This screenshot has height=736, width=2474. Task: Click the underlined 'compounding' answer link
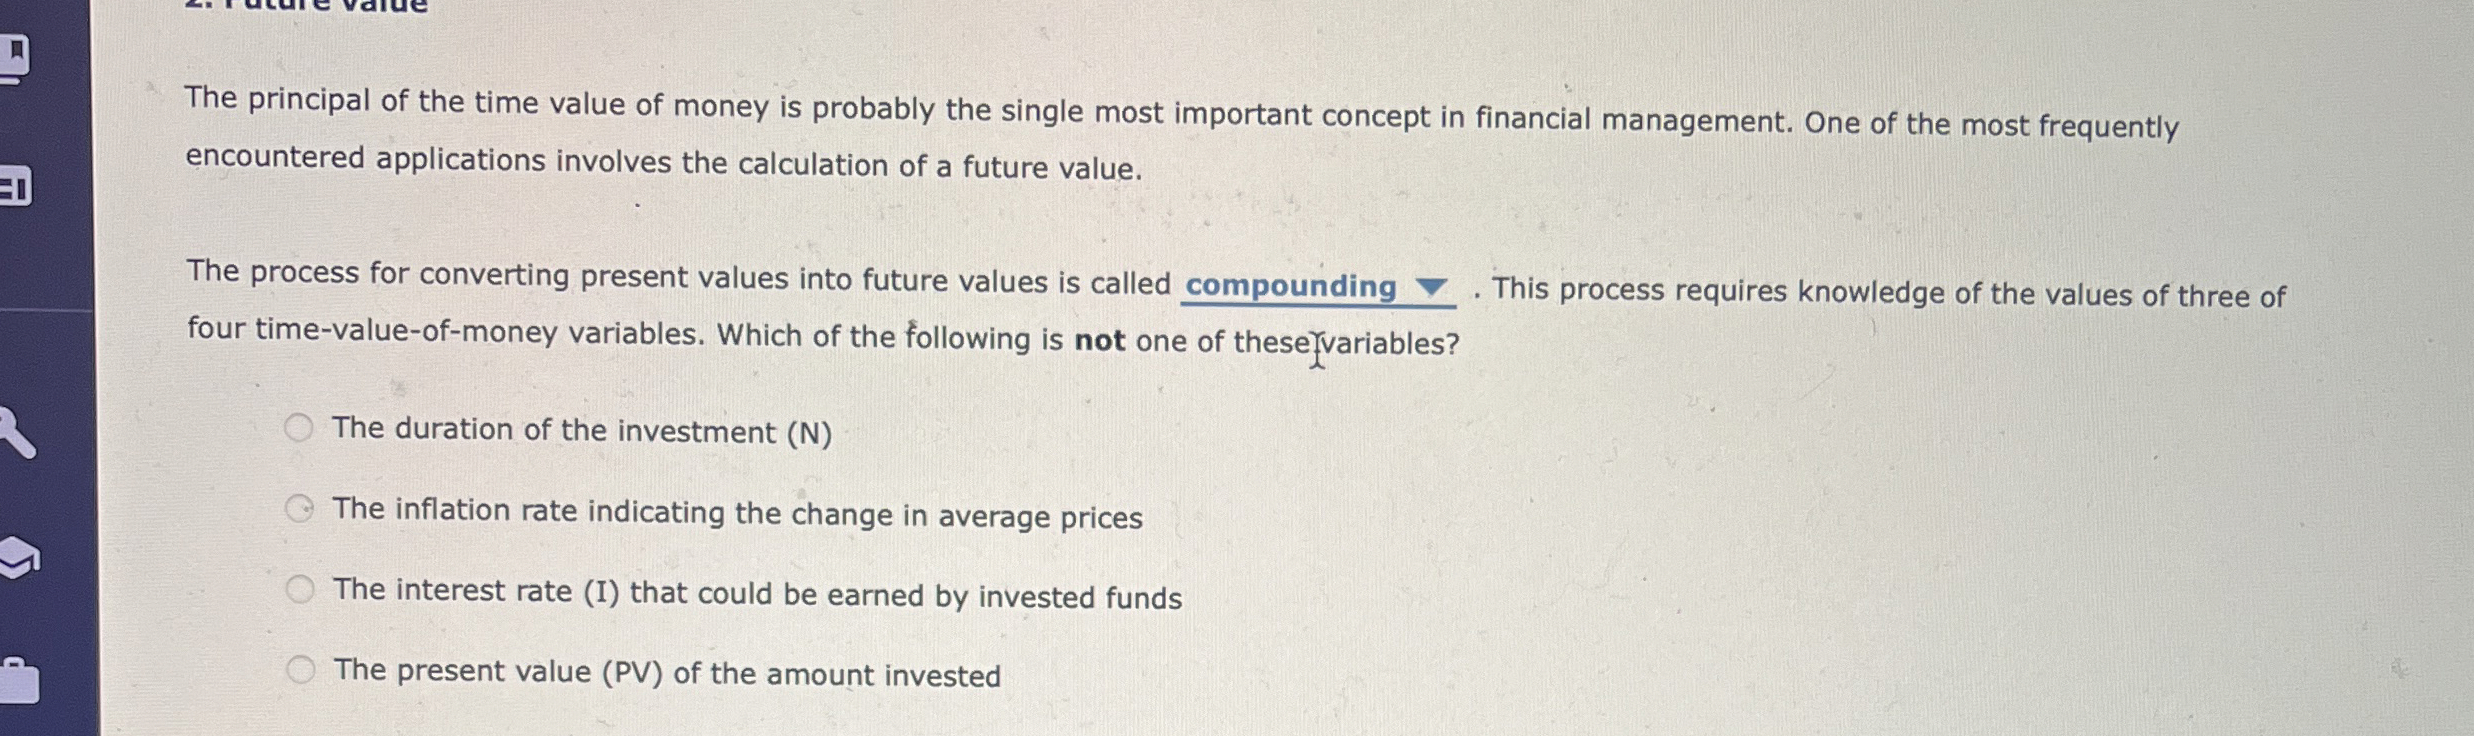click(x=1289, y=288)
